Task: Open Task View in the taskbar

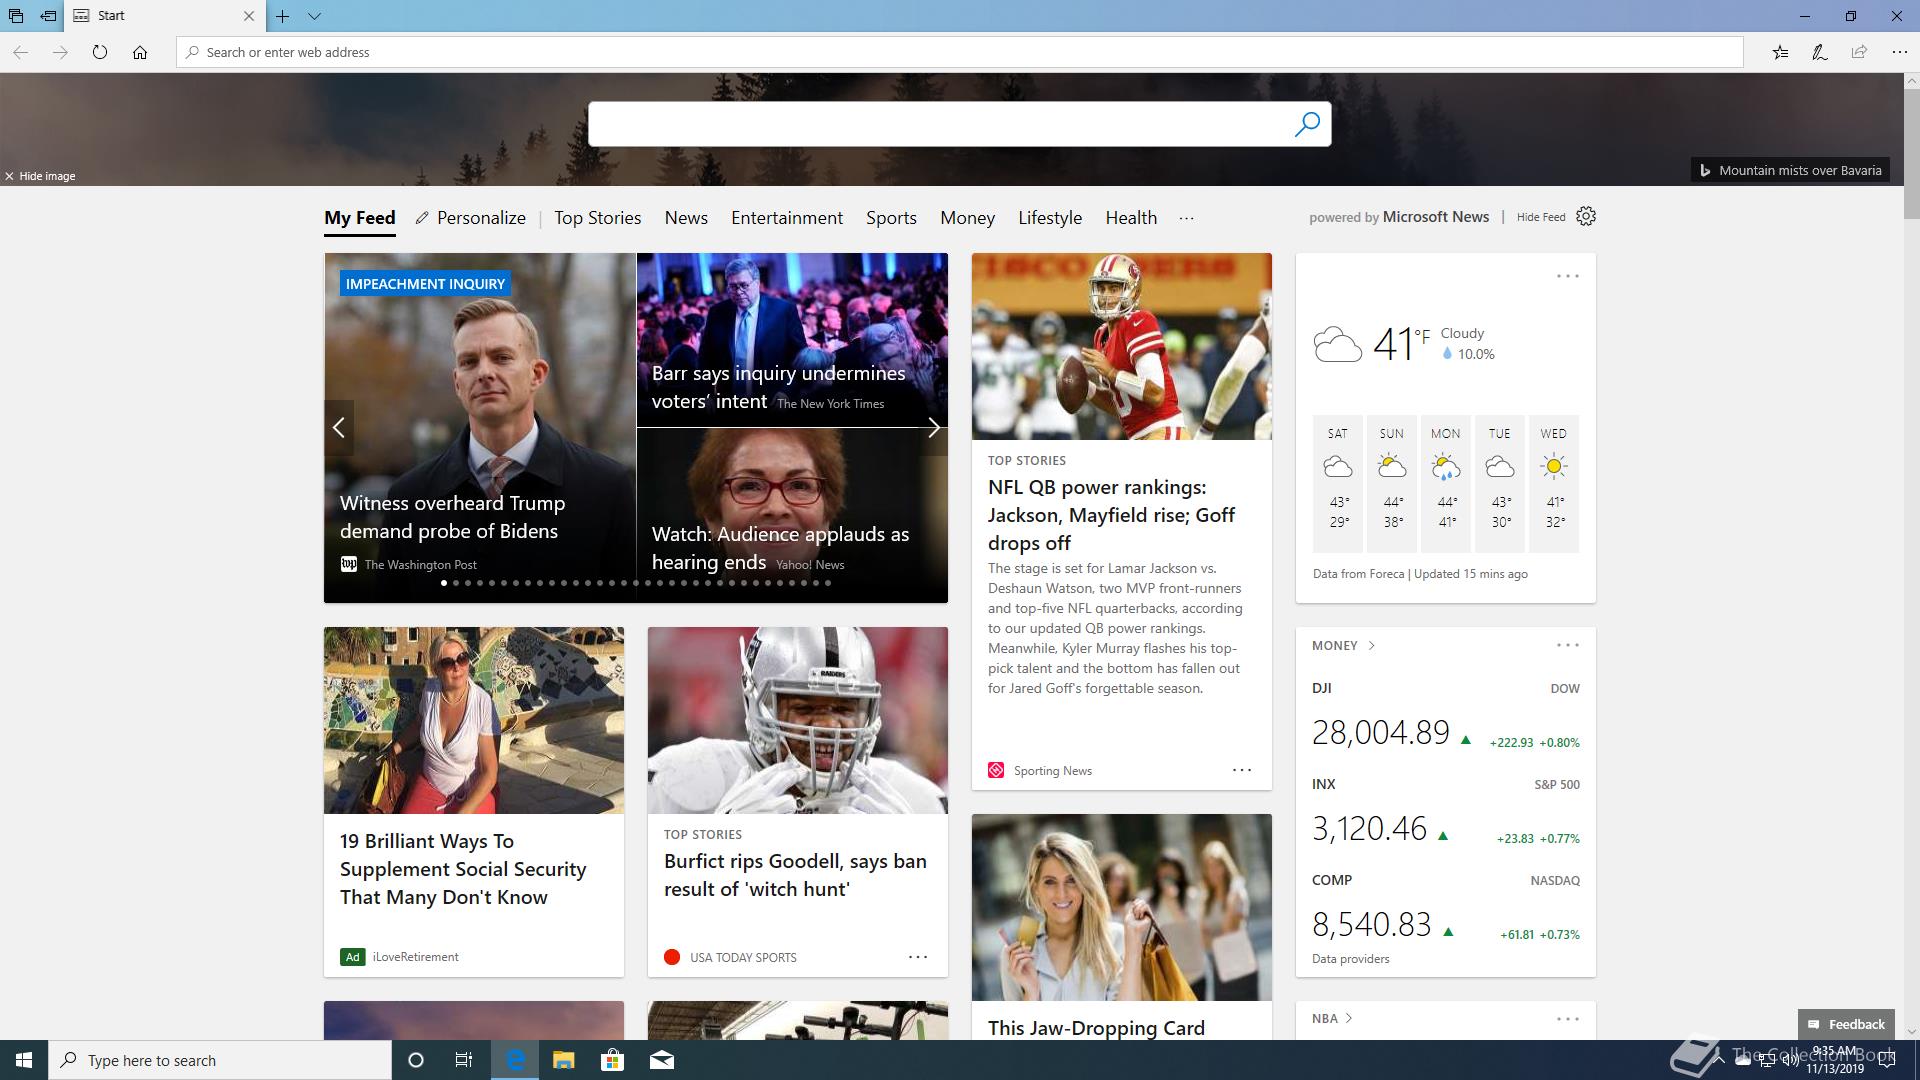Action: pos(464,1060)
